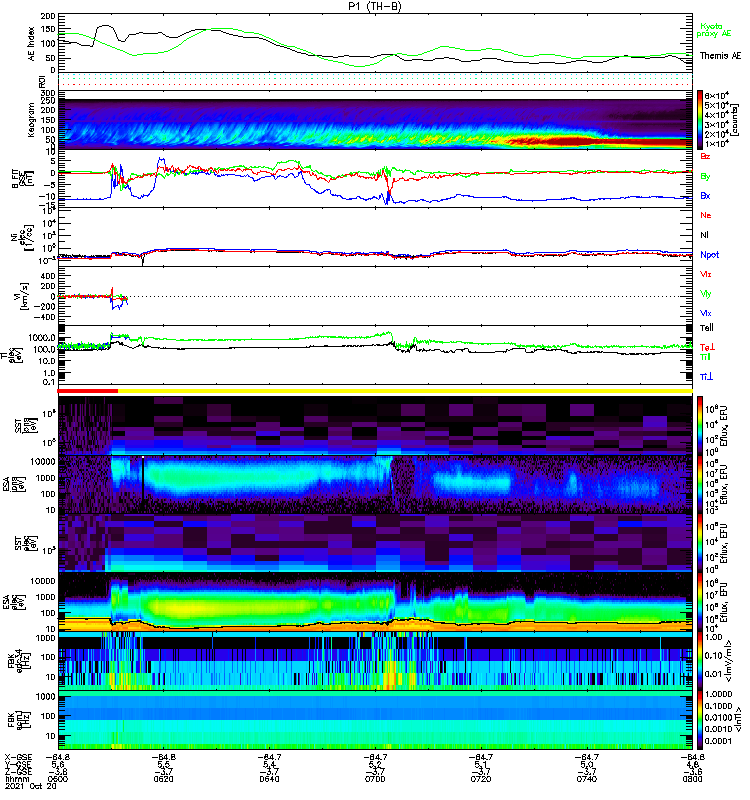Click the red "Te⊥" legend label
The width and height of the screenshot is (750, 800).
click(707, 347)
